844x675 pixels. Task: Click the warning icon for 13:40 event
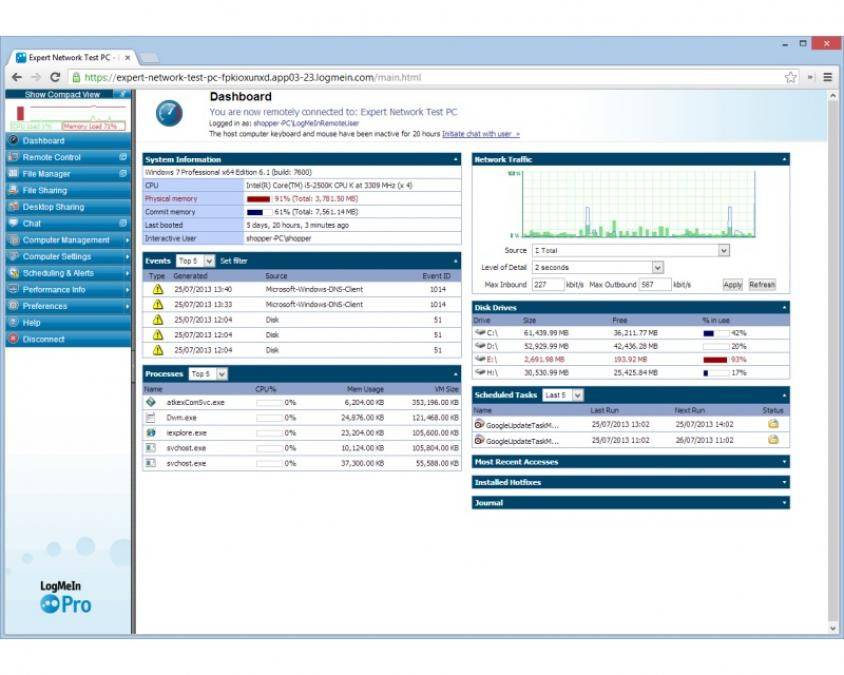[x=158, y=290]
